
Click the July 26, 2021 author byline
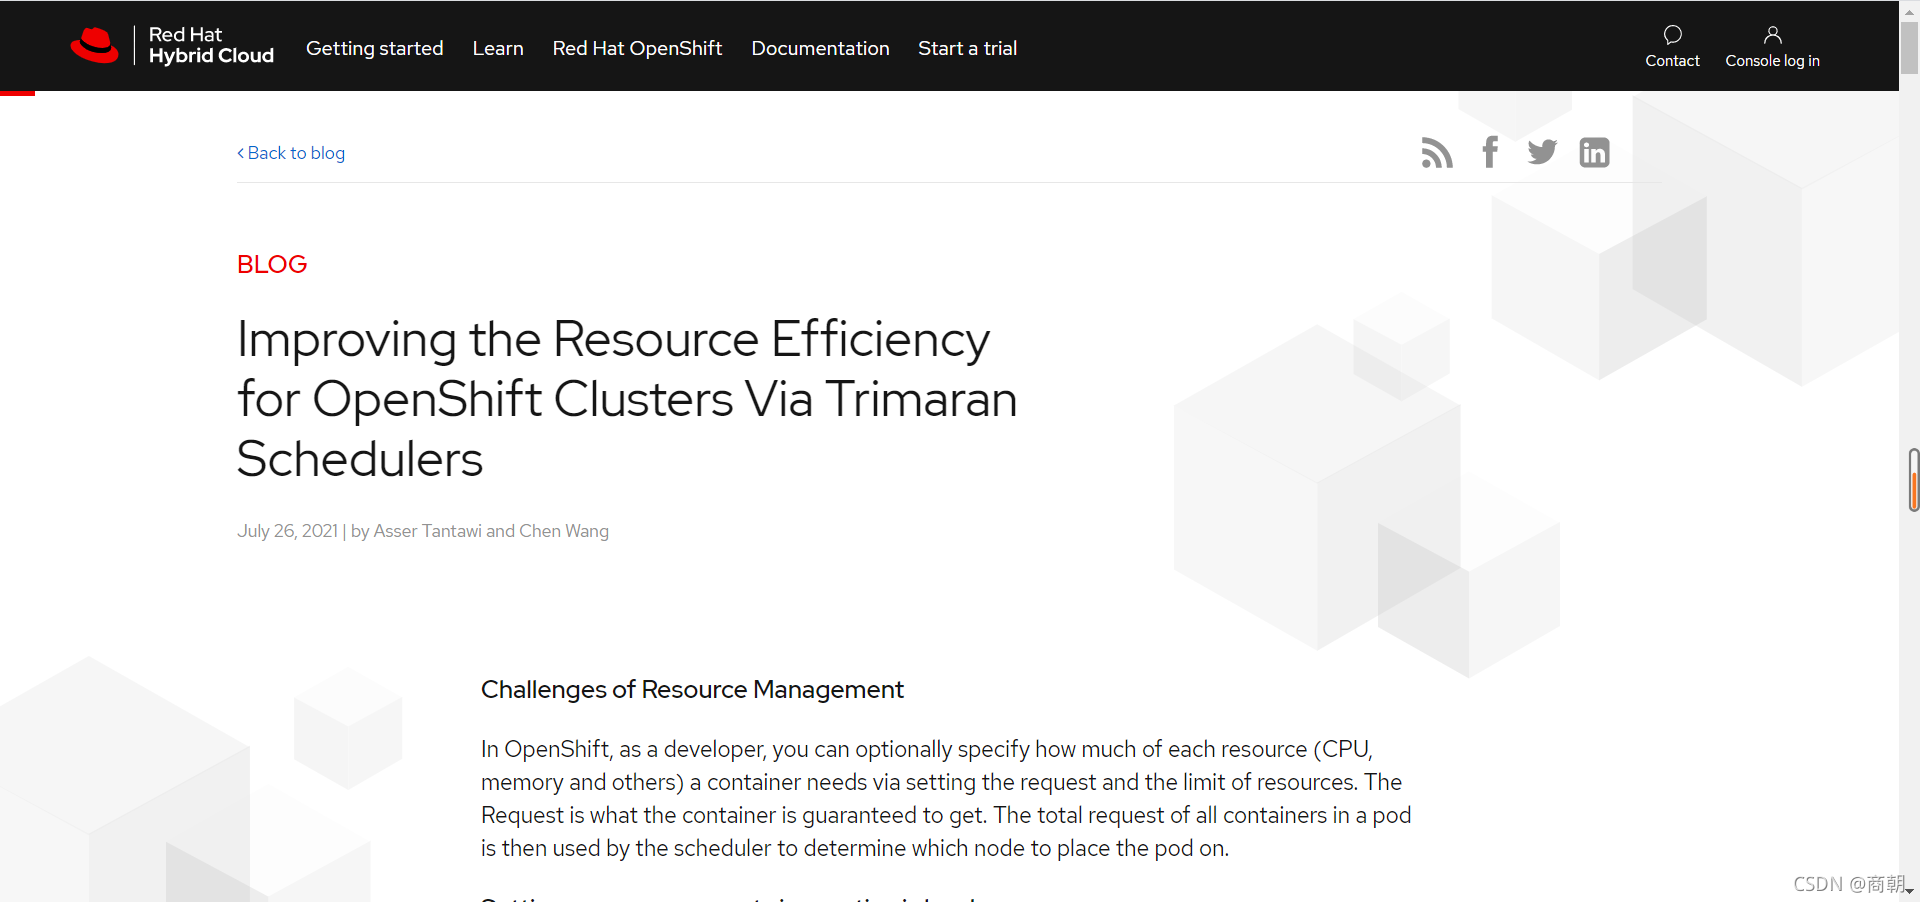coord(423,531)
